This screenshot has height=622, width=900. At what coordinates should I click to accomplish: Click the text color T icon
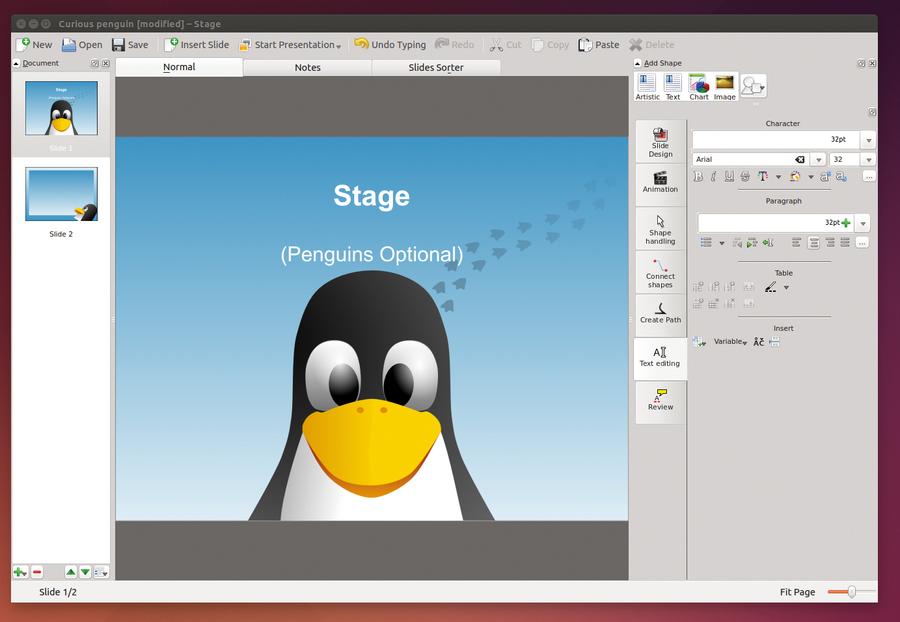[x=763, y=177]
